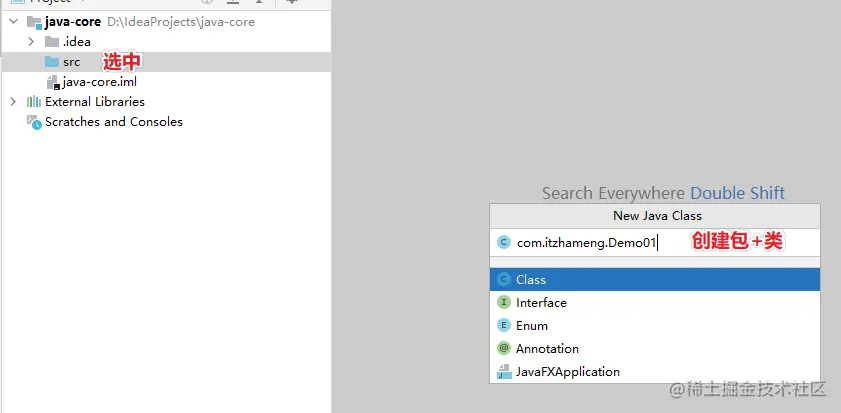The height and width of the screenshot is (413, 841).
Task: Click the src source folder icon
Action: [x=52, y=62]
